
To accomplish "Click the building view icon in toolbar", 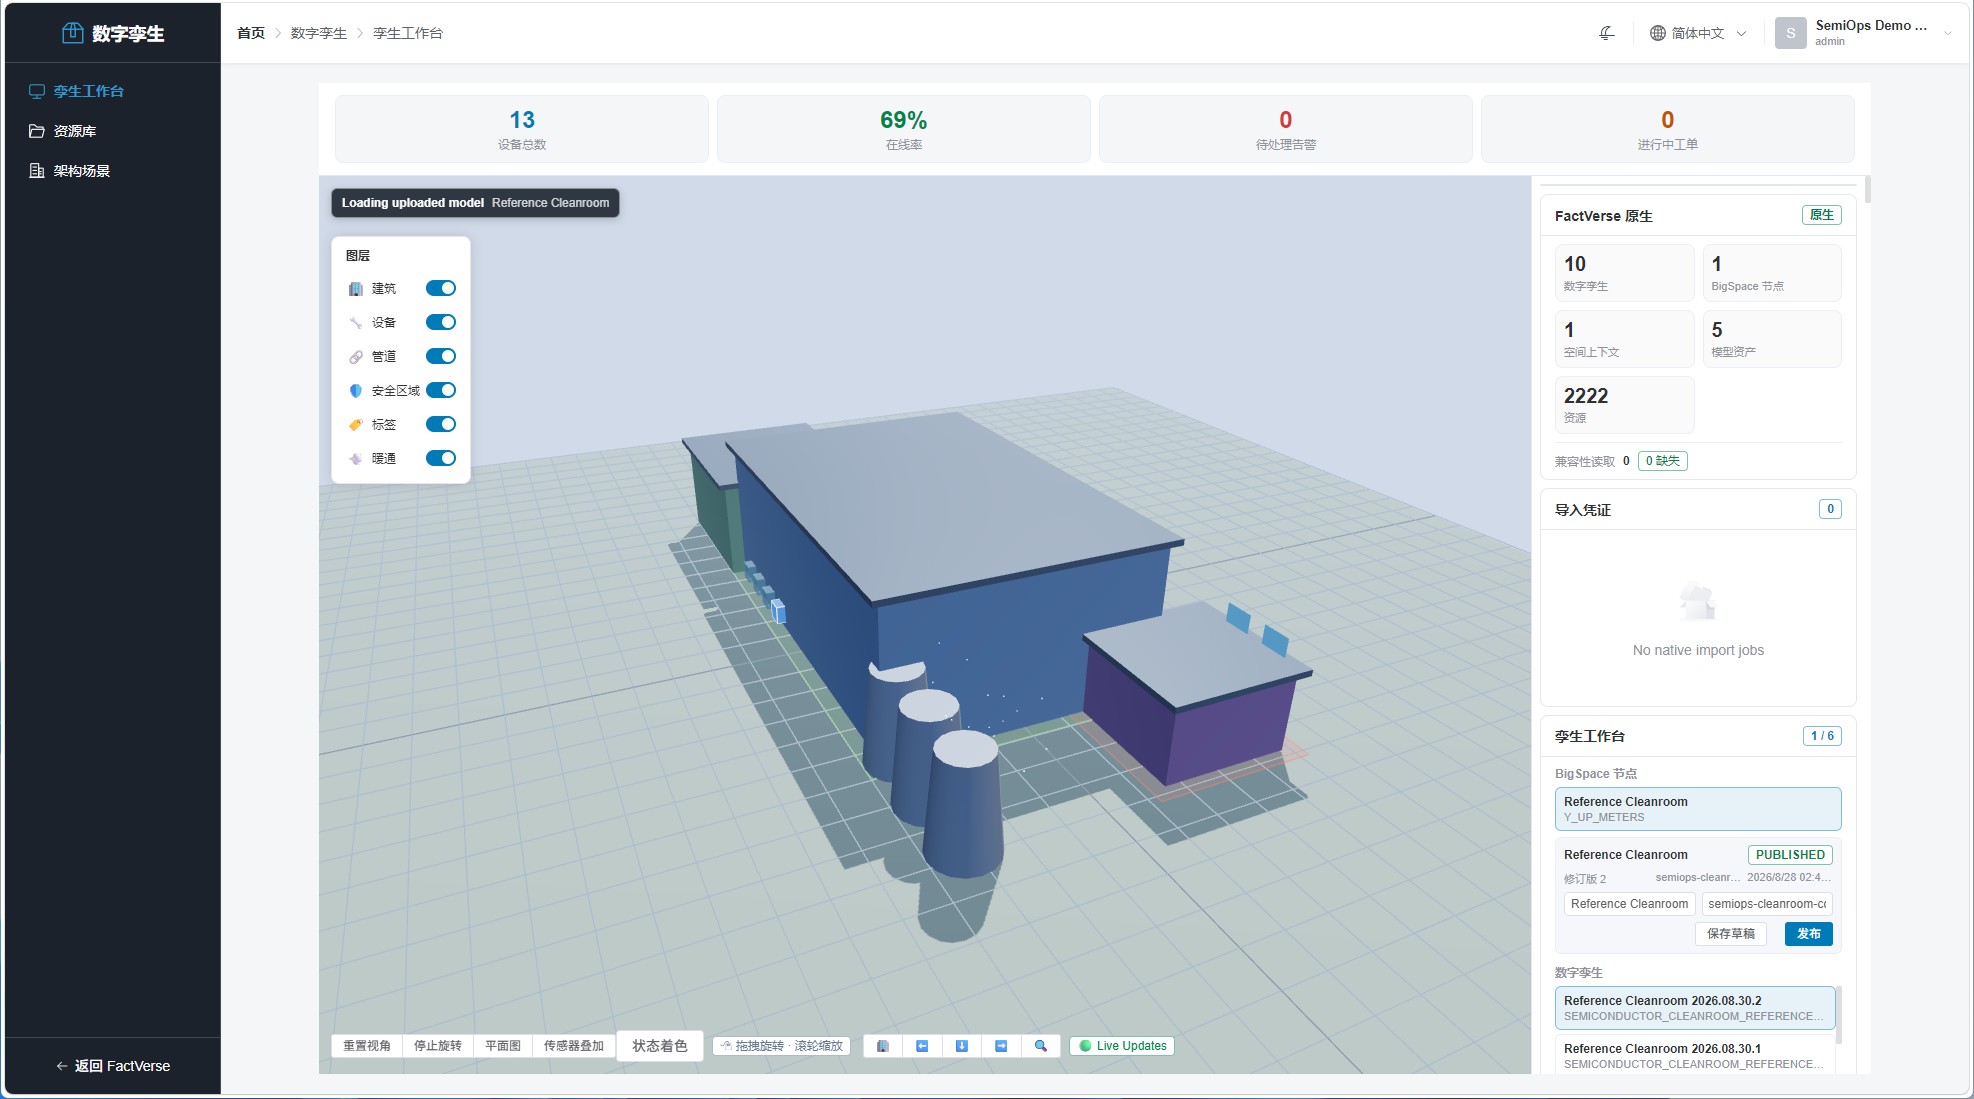I will coord(882,1046).
